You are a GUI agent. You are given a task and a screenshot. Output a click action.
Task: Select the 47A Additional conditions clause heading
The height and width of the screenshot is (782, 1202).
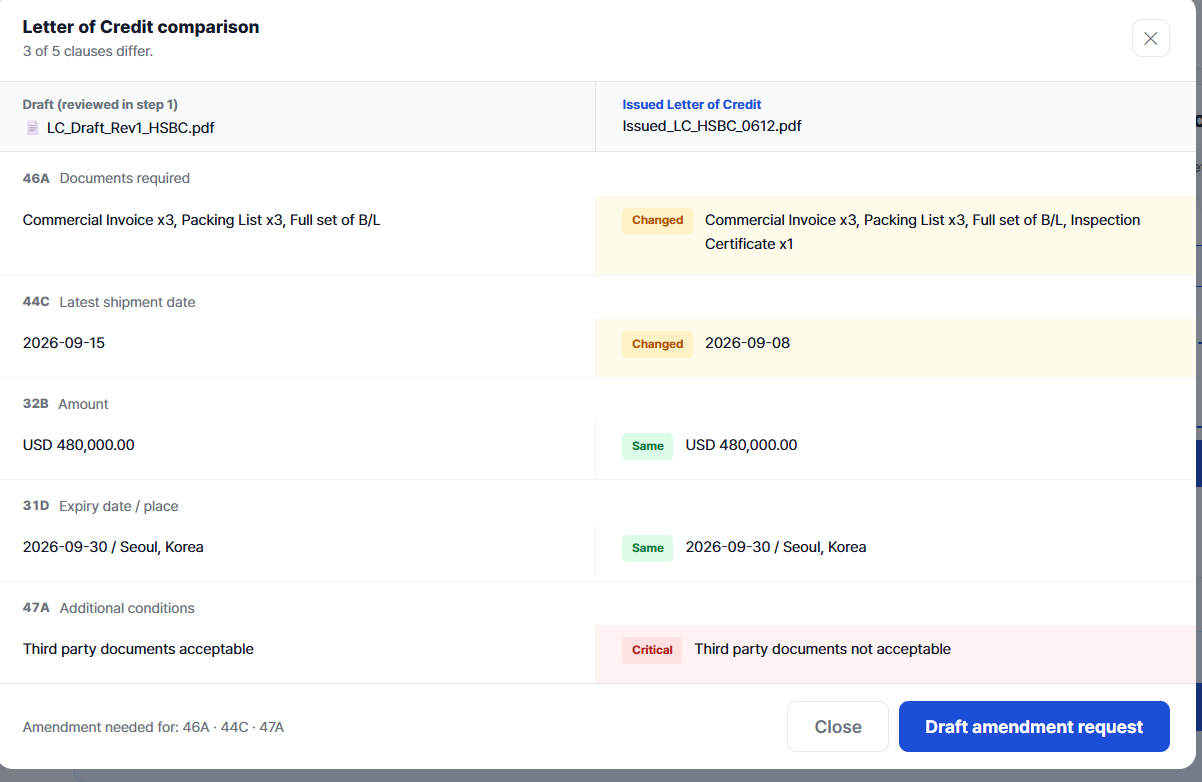[109, 608]
